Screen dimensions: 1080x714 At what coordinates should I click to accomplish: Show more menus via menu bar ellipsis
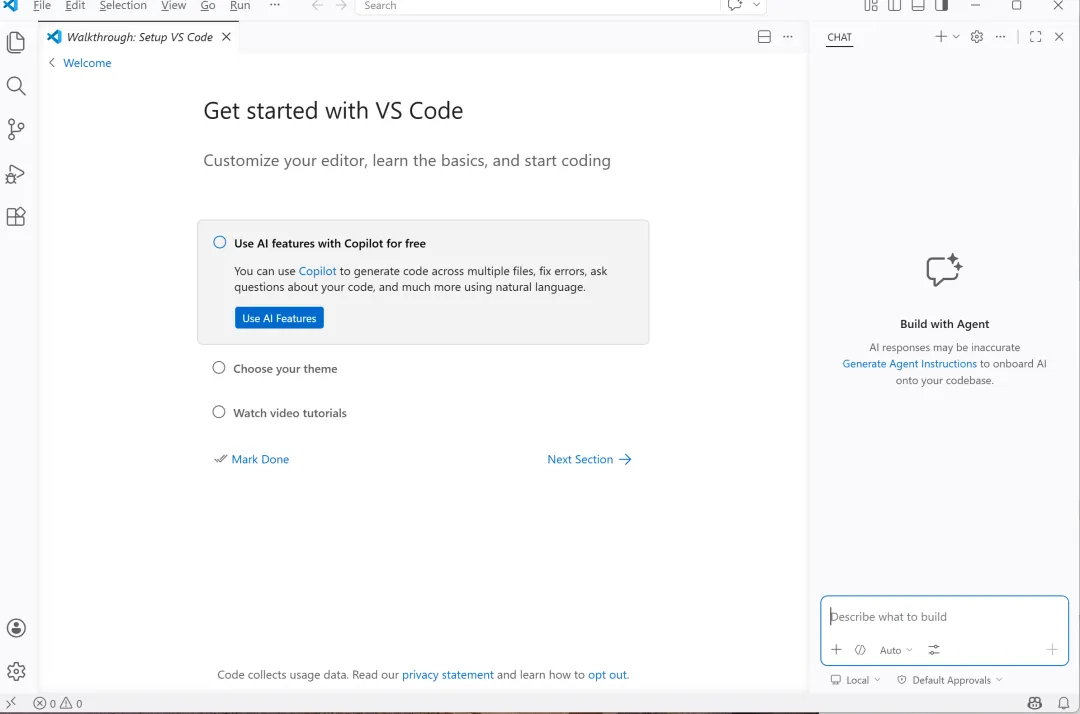point(275,6)
